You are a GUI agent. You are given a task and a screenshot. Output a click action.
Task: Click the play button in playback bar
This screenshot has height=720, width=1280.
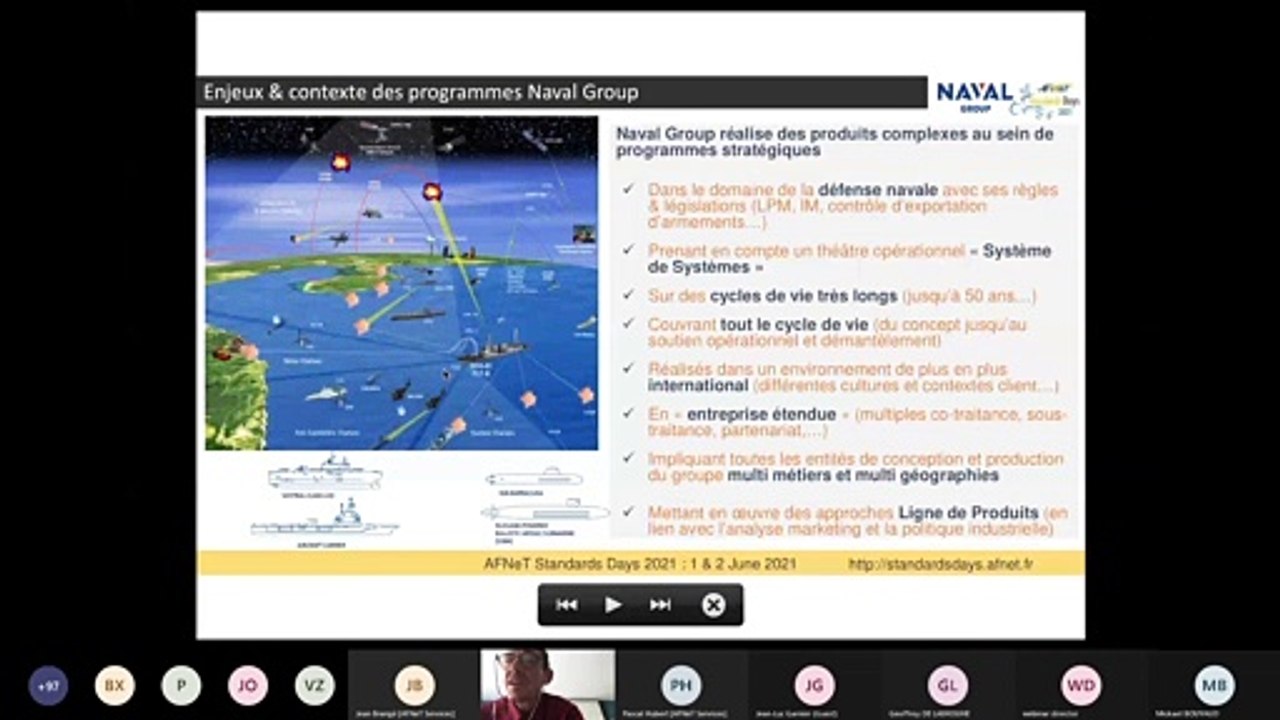[613, 604]
